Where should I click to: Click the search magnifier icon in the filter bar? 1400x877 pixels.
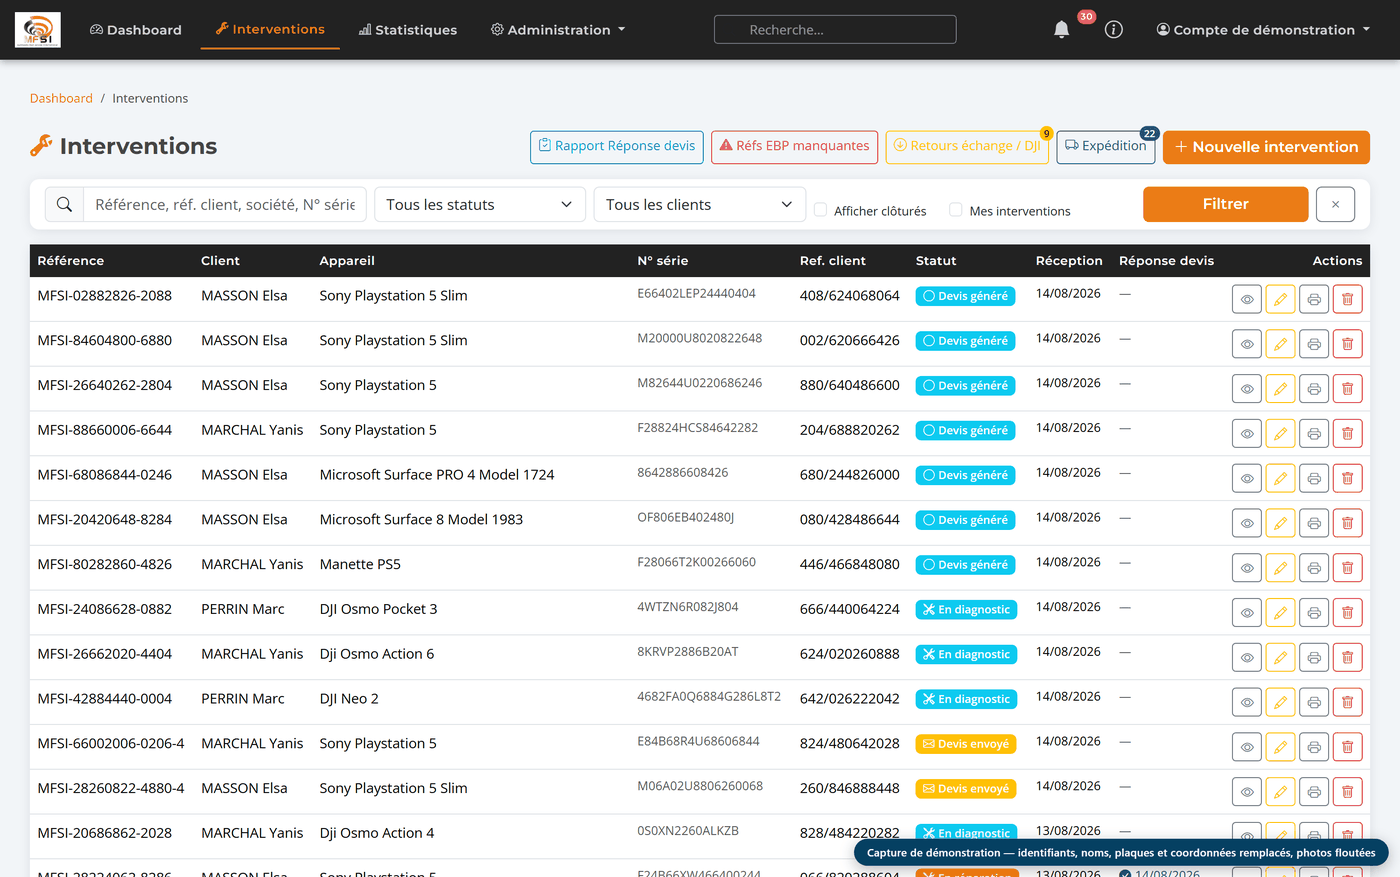coord(64,204)
